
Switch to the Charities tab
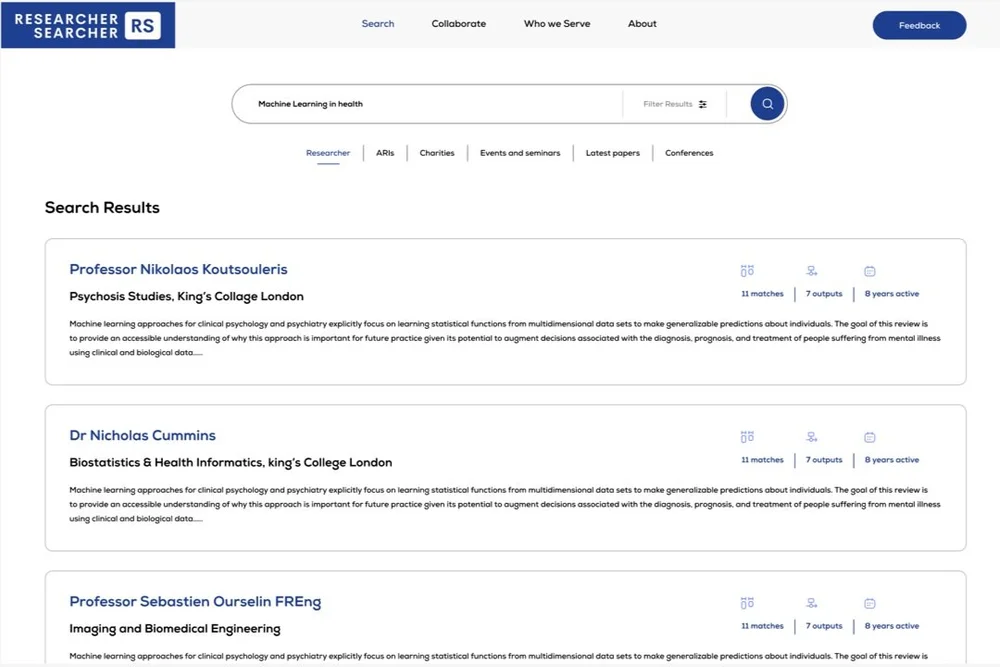[437, 152]
